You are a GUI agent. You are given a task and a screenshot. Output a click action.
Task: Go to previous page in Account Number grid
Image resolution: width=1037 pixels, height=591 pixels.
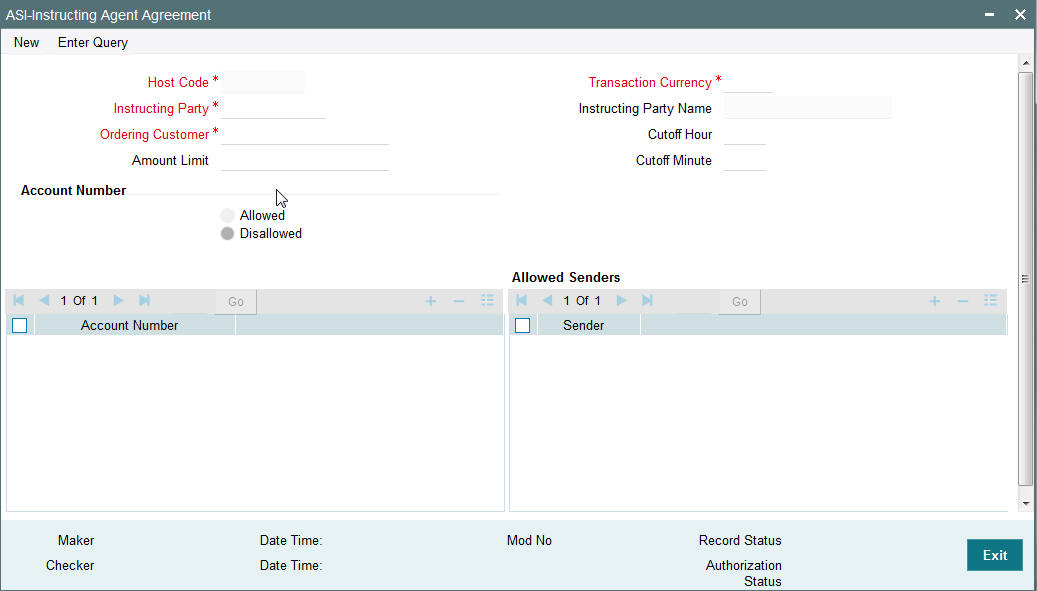(44, 301)
